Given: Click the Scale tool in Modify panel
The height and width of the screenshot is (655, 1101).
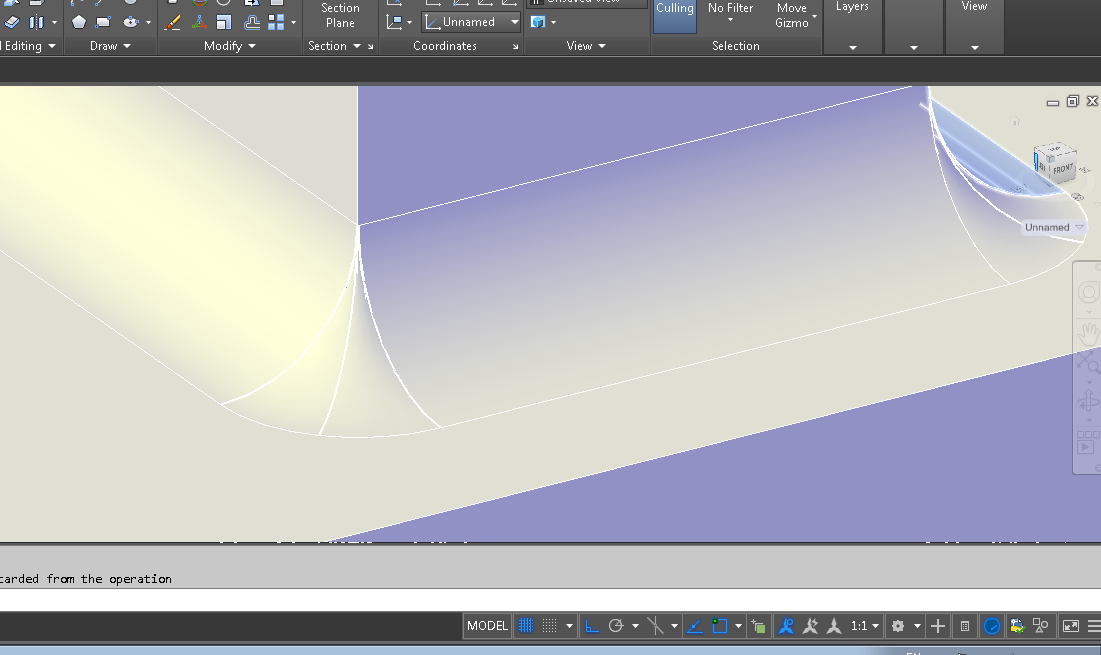Looking at the screenshot, I should (224, 22).
